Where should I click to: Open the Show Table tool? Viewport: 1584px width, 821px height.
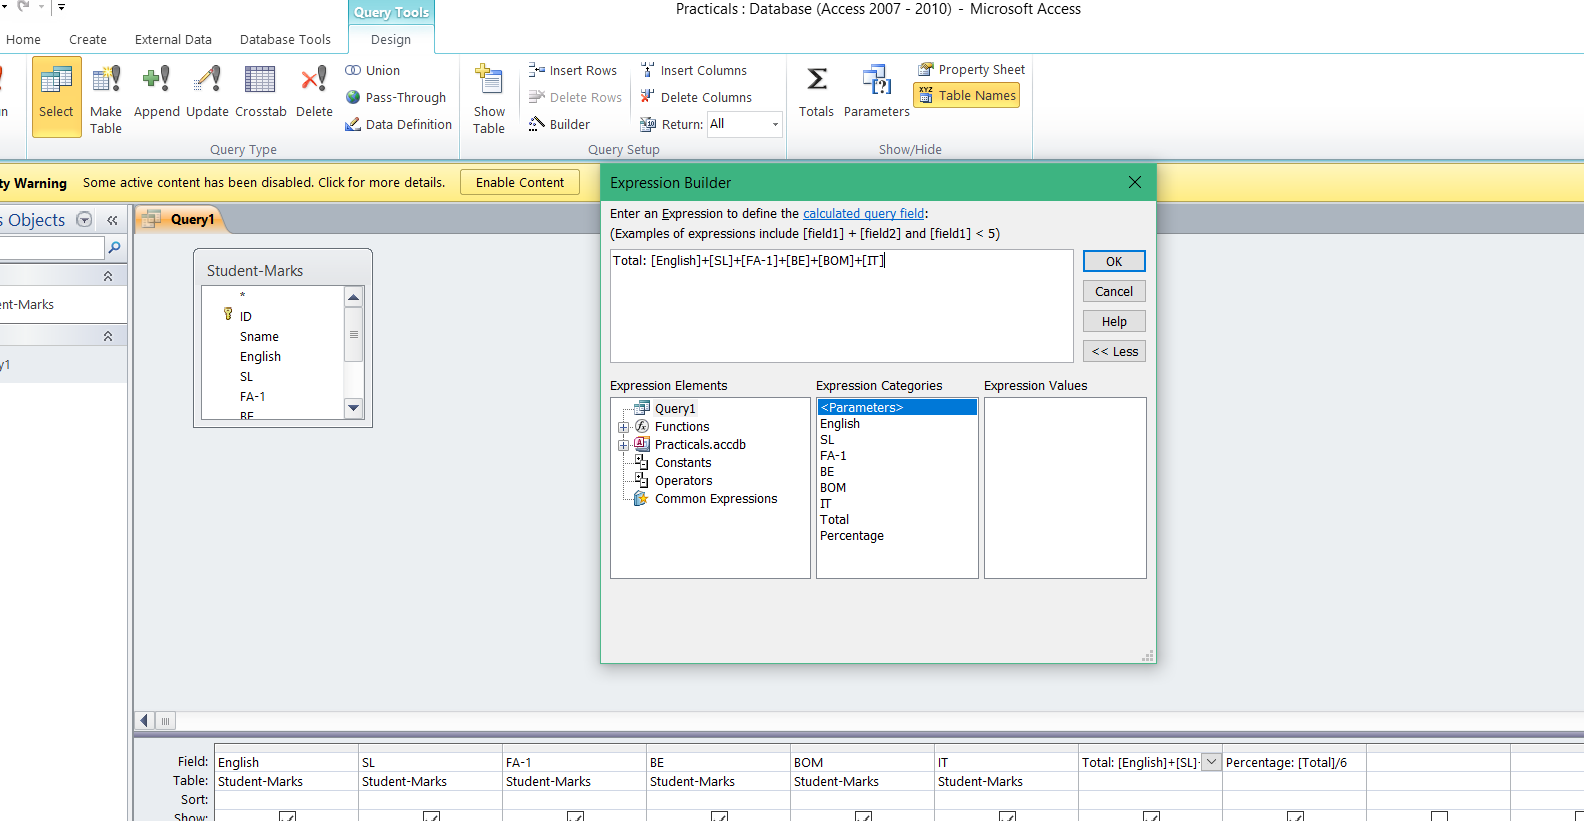[489, 99]
